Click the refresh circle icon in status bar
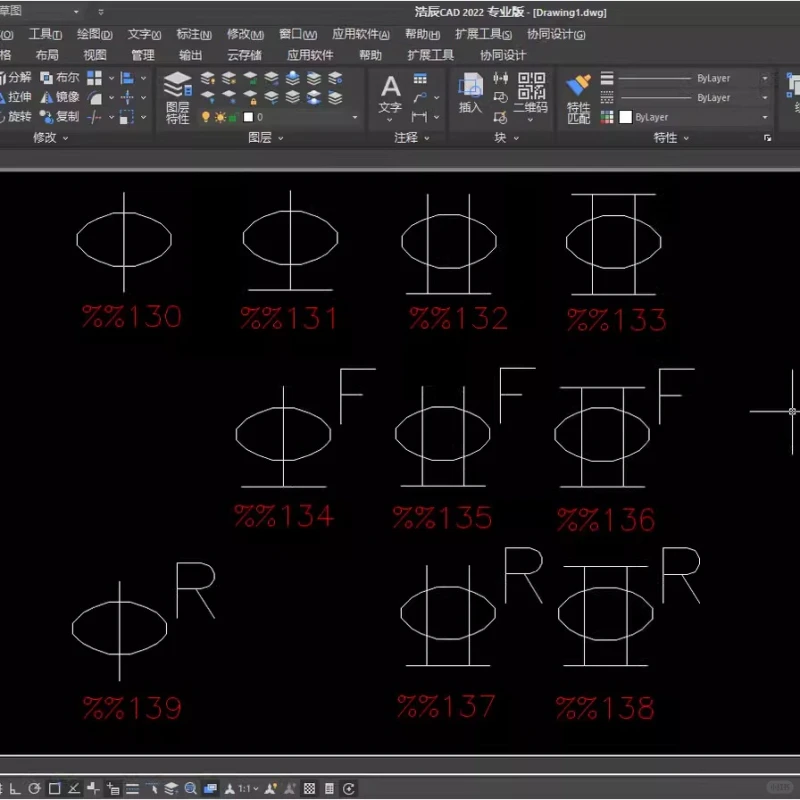Image resolution: width=800 pixels, height=800 pixels. pos(349,789)
